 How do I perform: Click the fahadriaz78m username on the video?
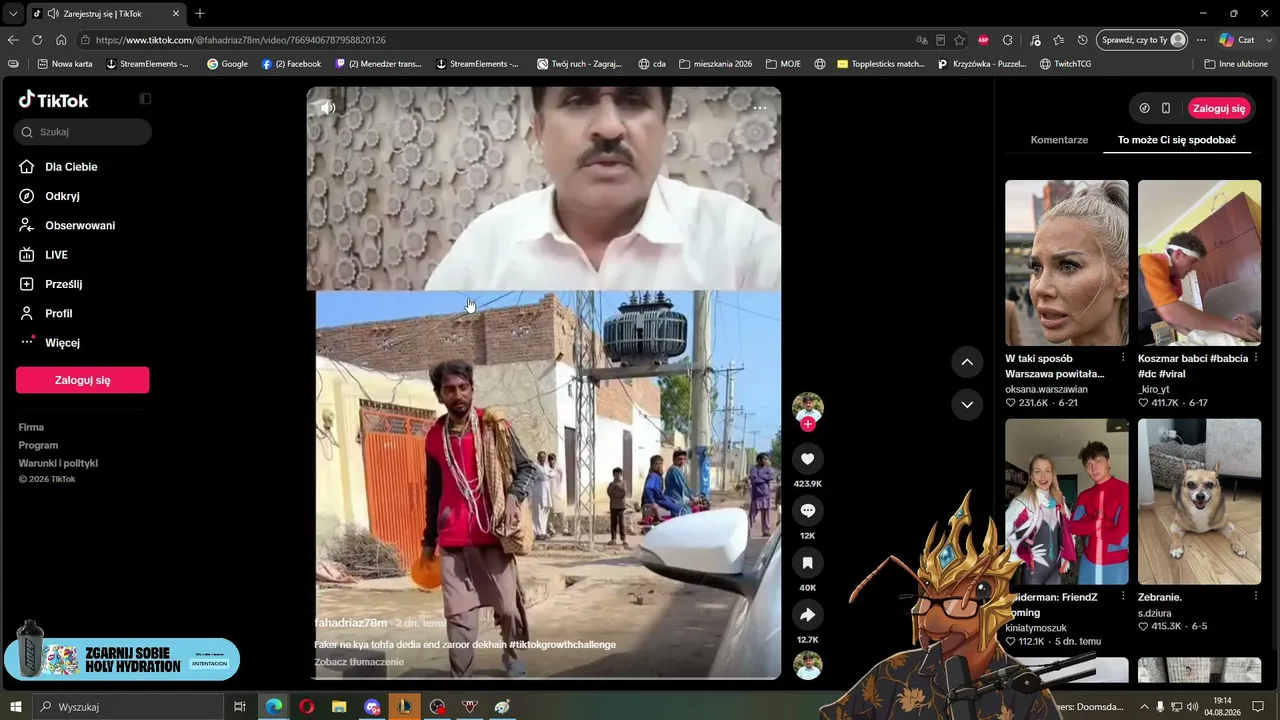[x=351, y=623]
